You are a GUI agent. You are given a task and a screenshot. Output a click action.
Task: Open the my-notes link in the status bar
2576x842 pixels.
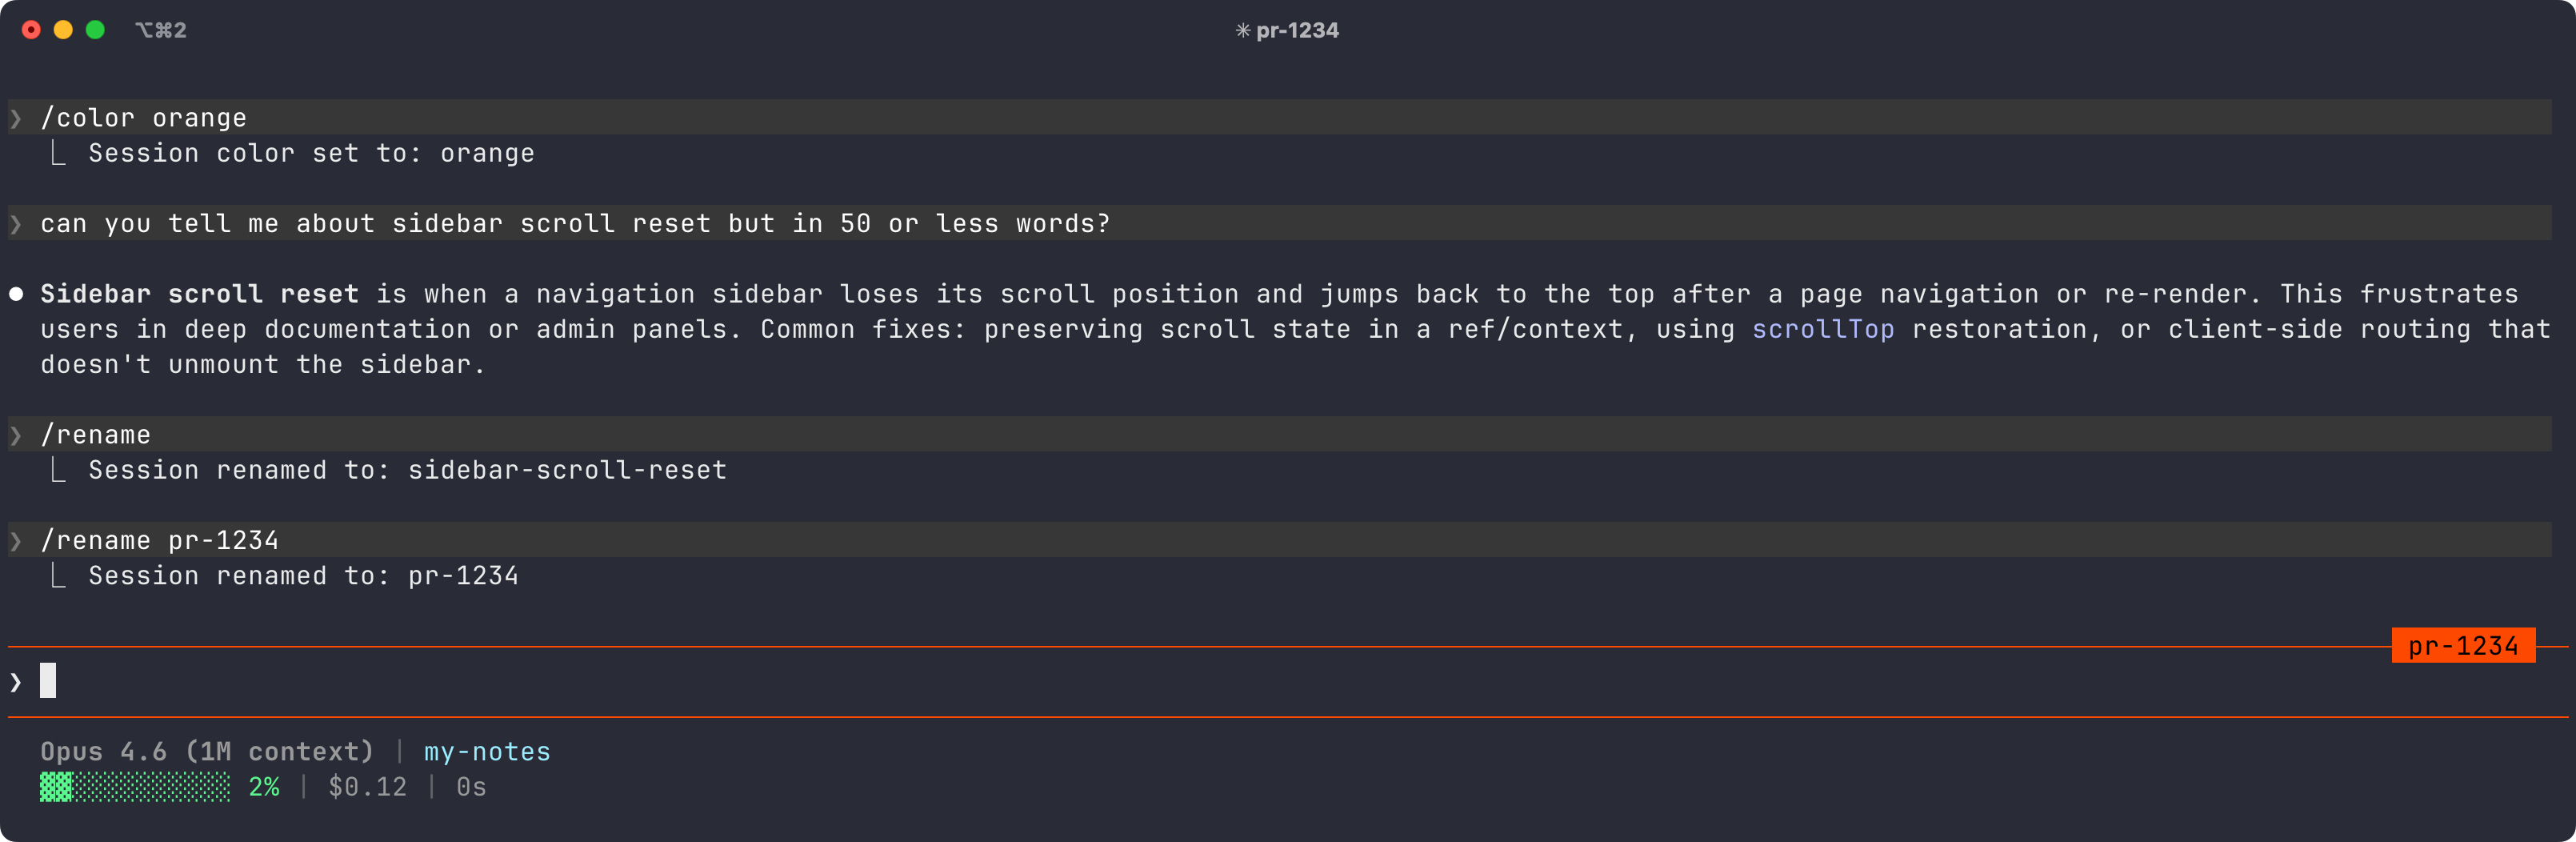[486, 751]
